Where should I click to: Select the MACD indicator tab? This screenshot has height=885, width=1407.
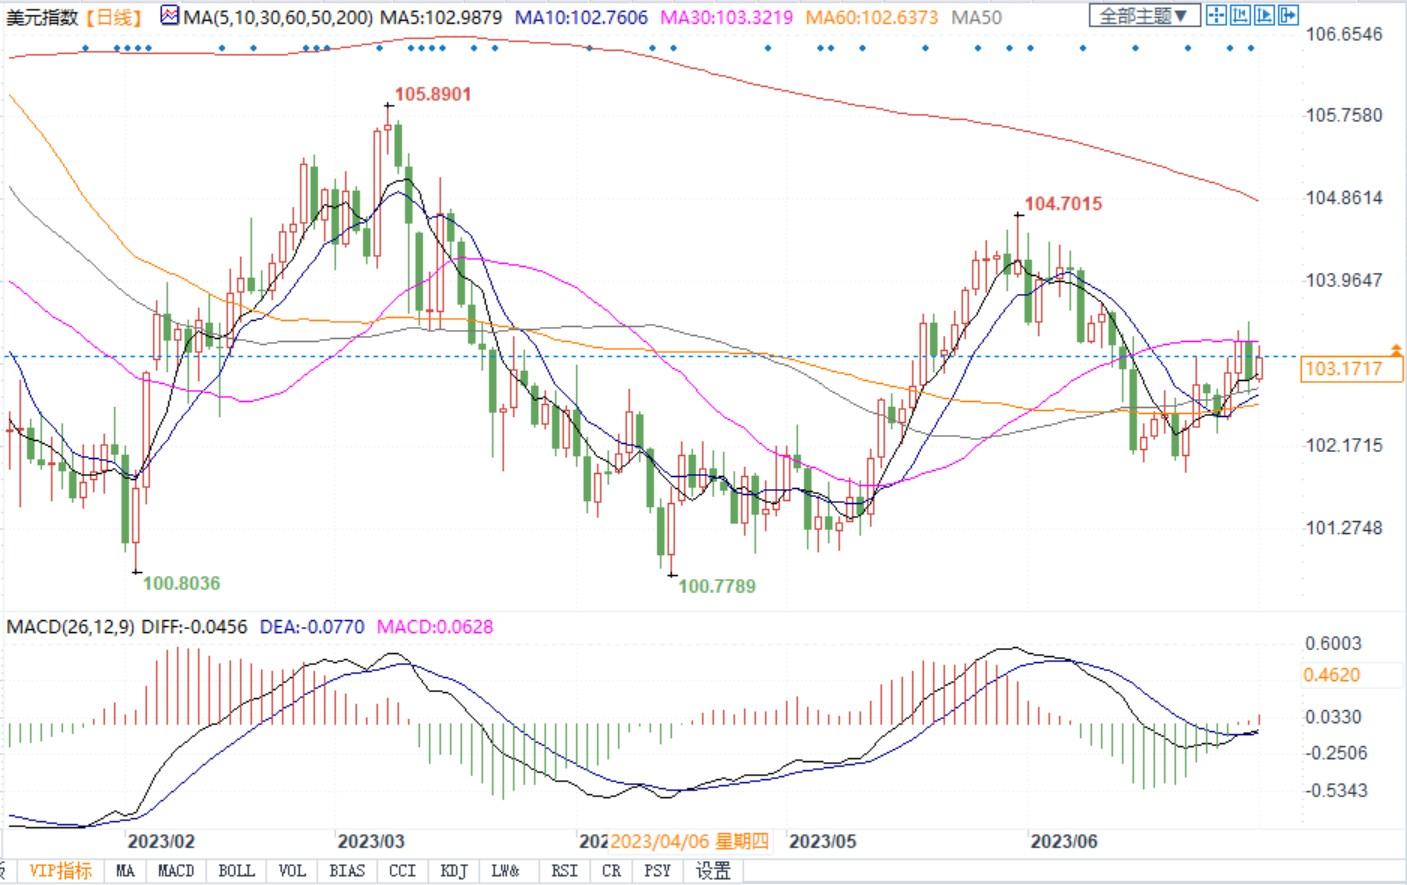(x=176, y=870)
